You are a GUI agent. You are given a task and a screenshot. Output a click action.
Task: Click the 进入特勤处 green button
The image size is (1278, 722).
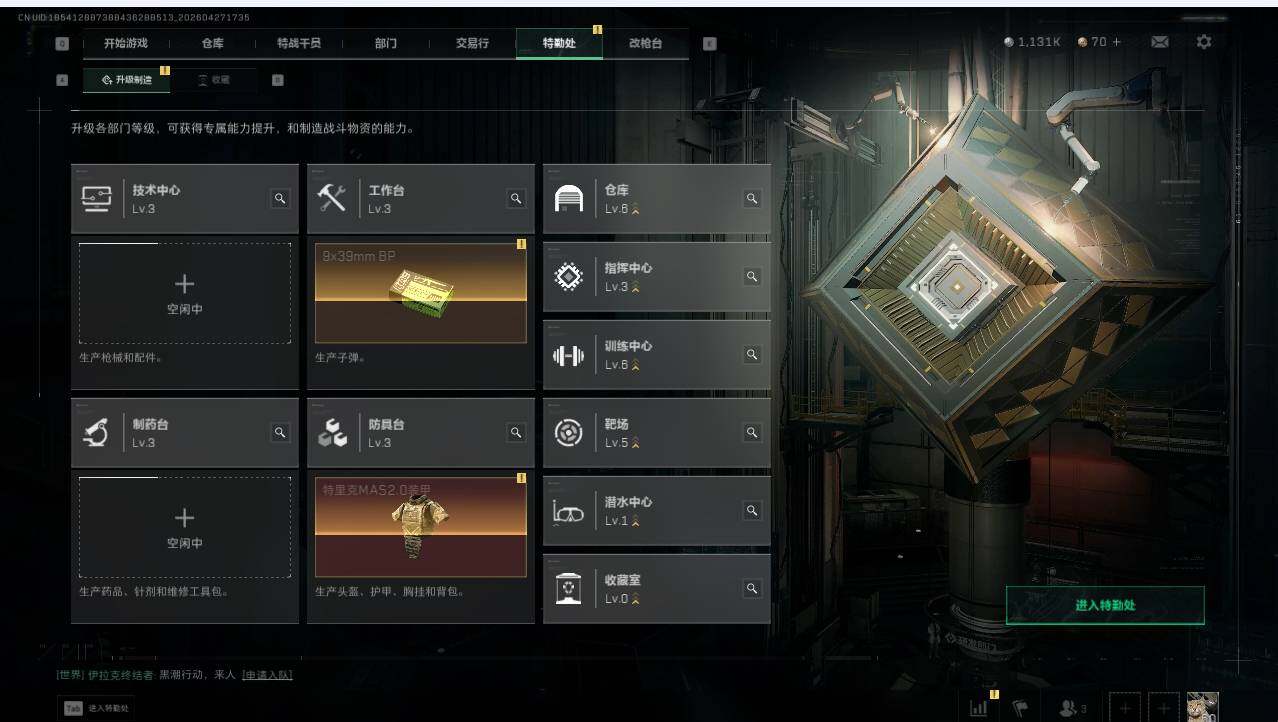click(x=1105, y=605)
